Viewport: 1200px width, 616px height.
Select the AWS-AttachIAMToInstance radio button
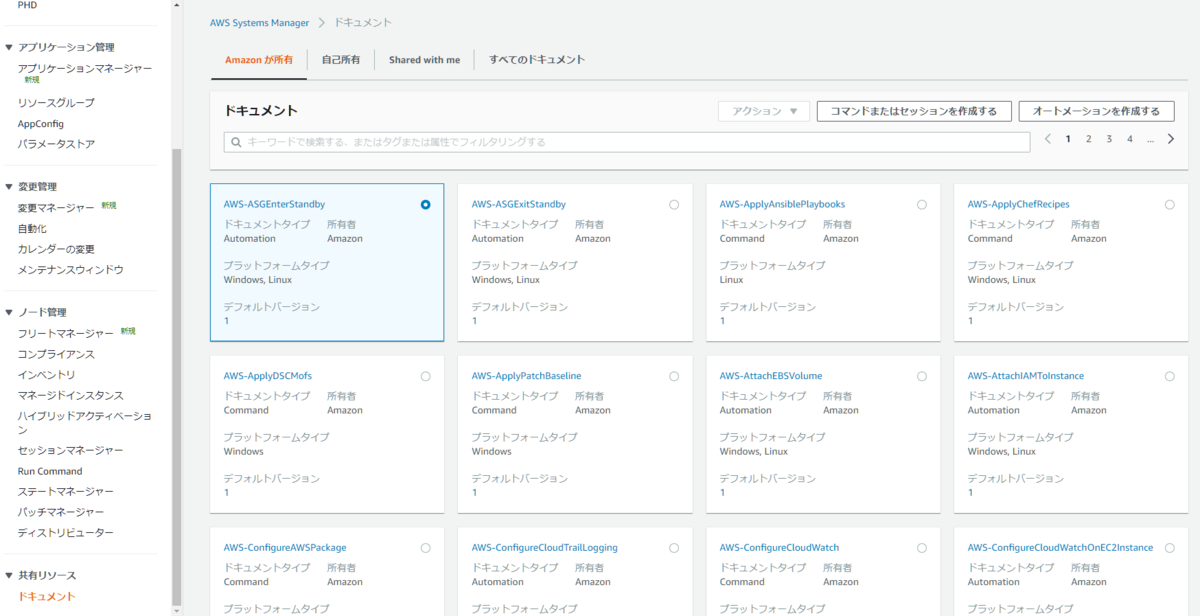[1170, 376]
